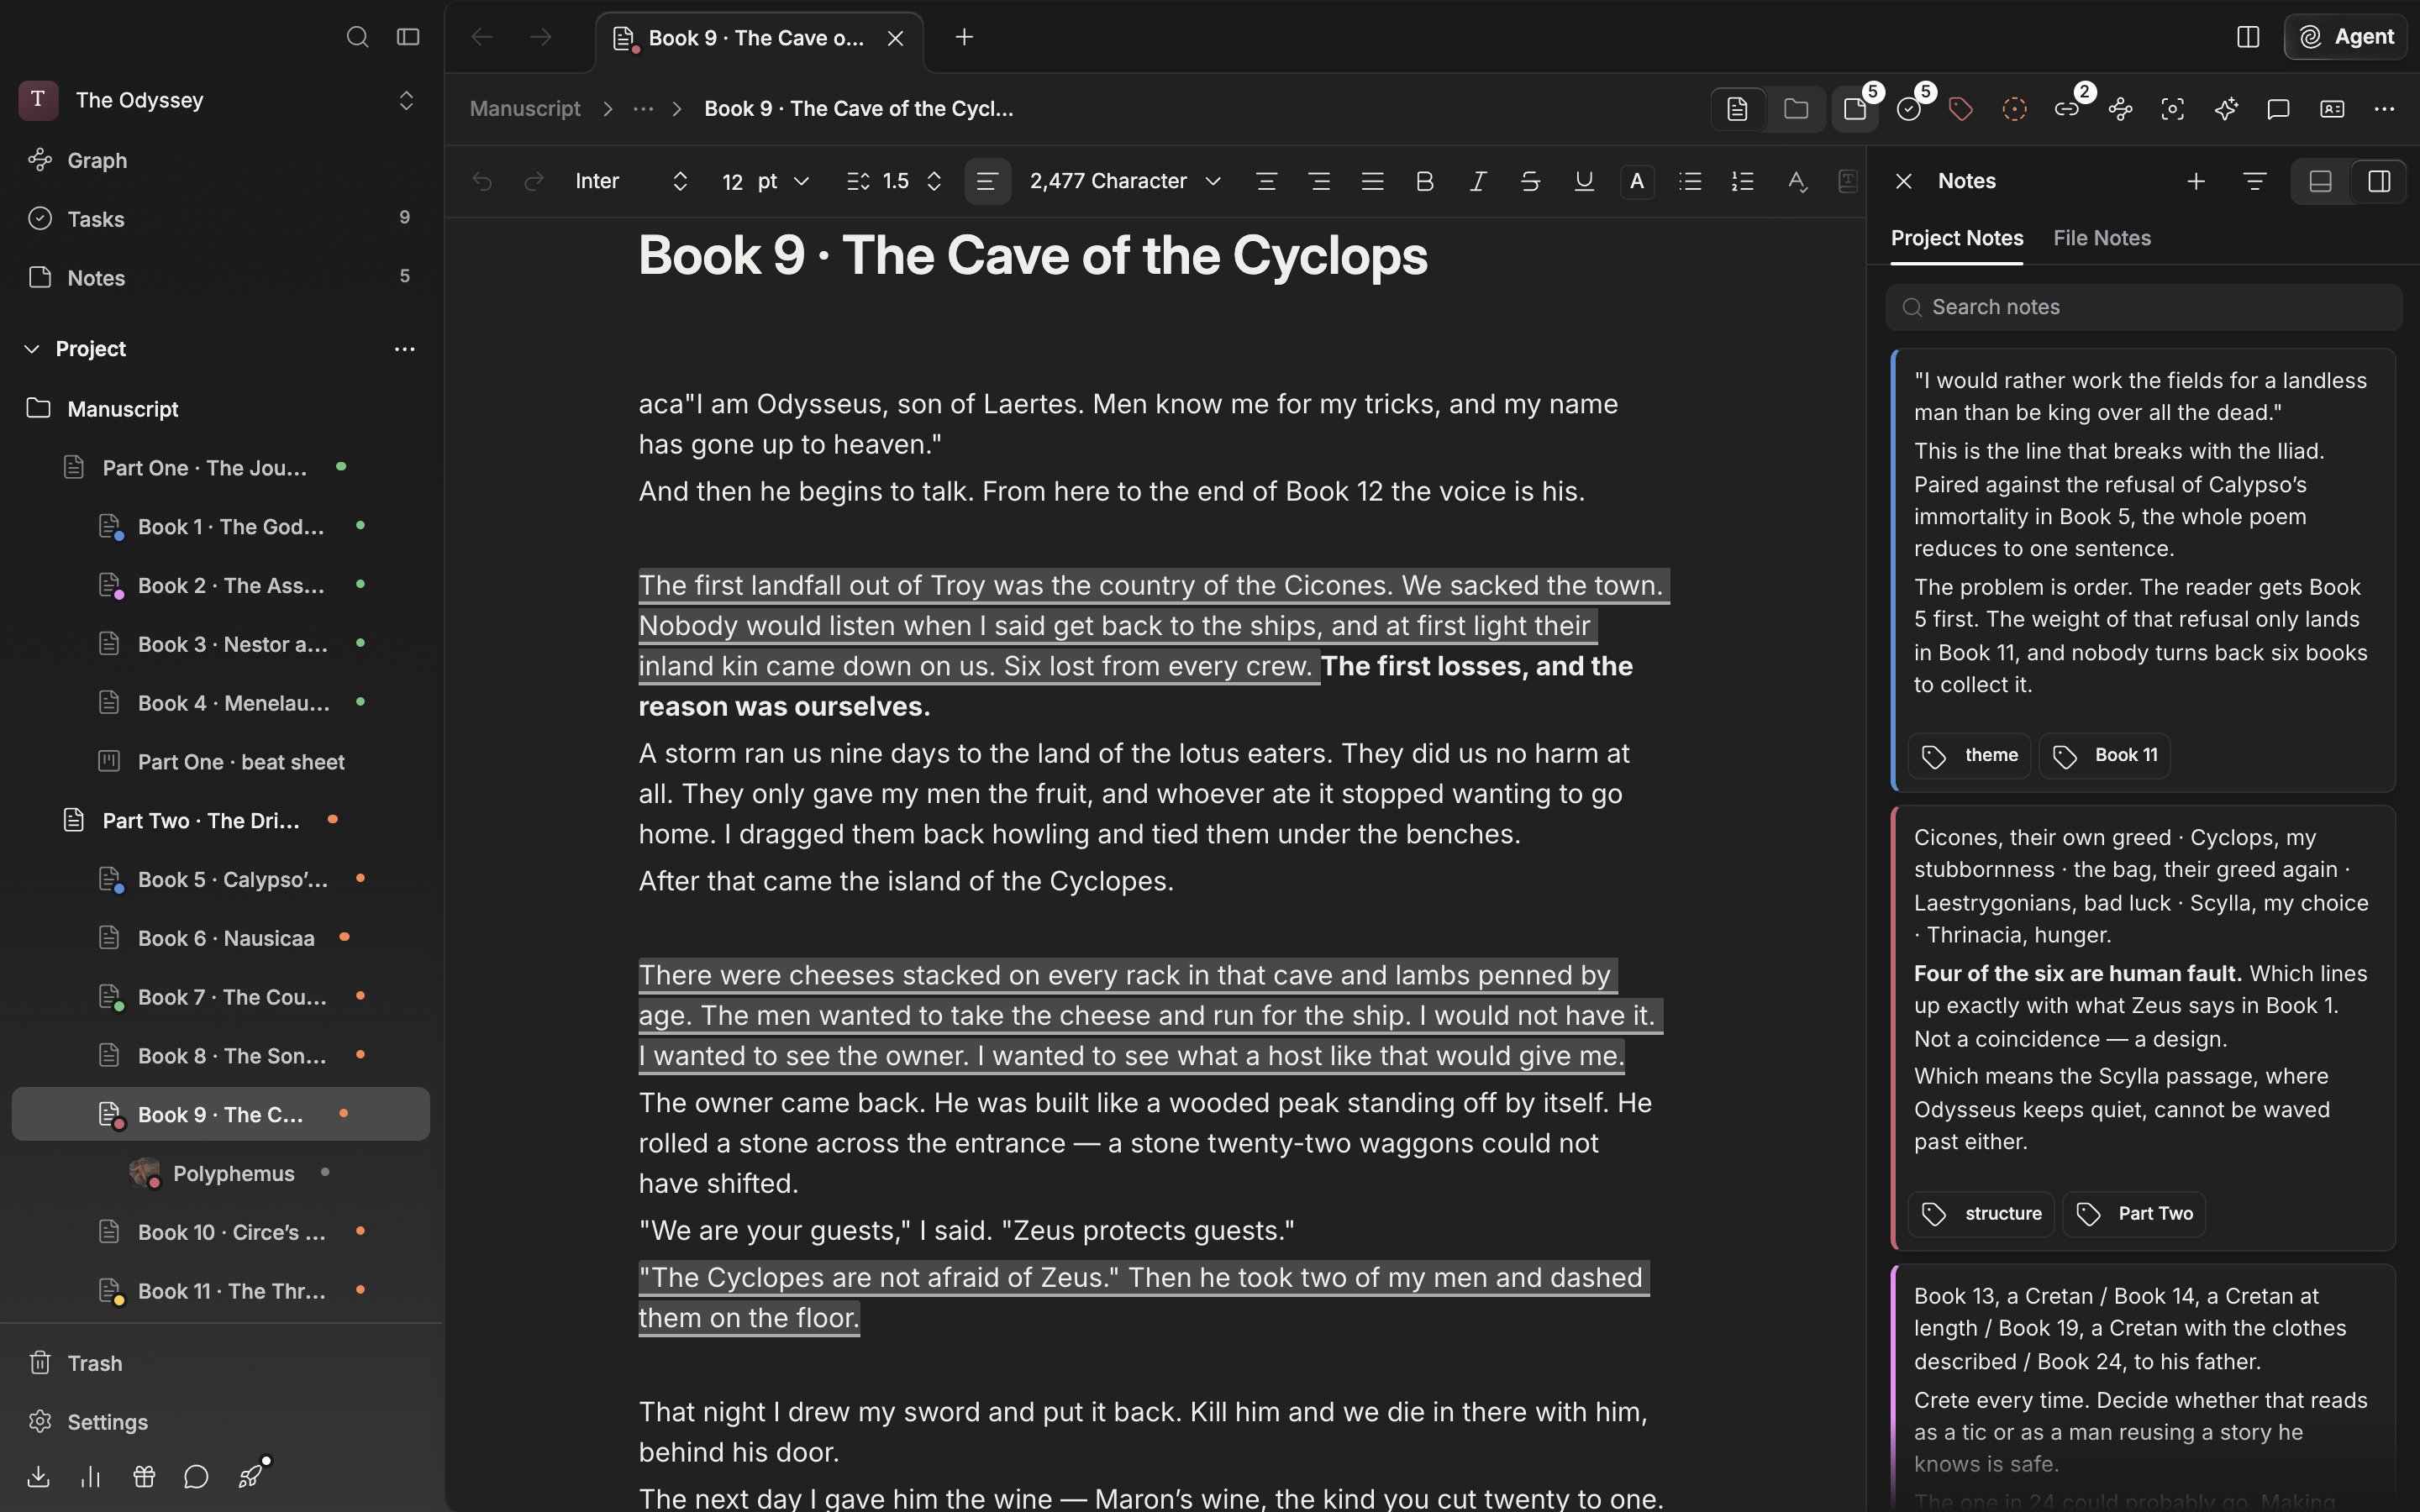This screenshot has height=1512, width=2420.
Task: Open the links icon with badge 2
Action: pos(2067,108)
